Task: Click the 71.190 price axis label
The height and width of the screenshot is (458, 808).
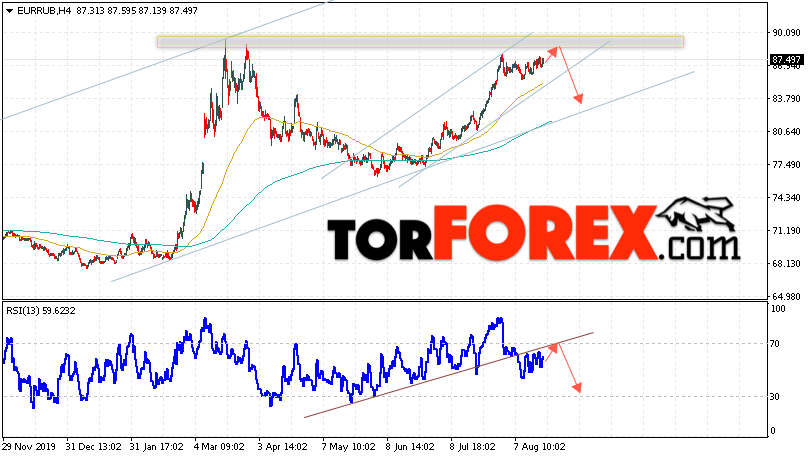Action: (786, 231)
